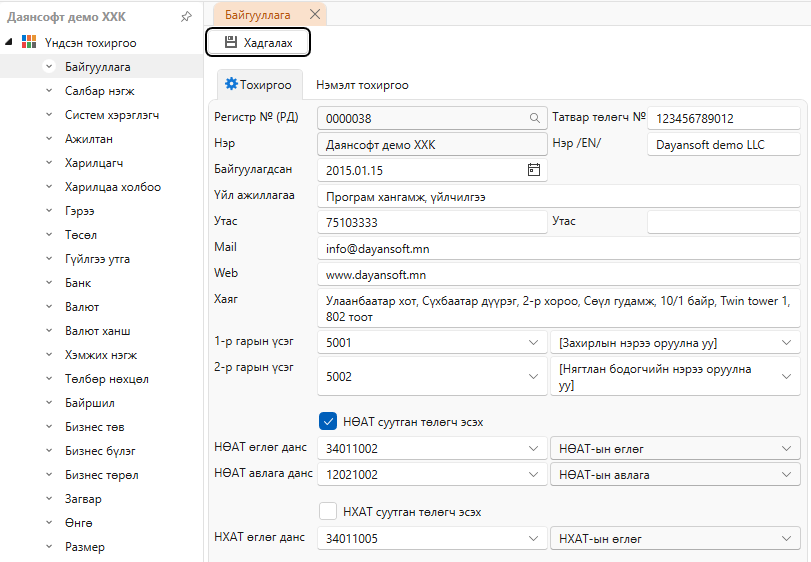Open Гэрээ in the sidebar

[x=80, y=210]
